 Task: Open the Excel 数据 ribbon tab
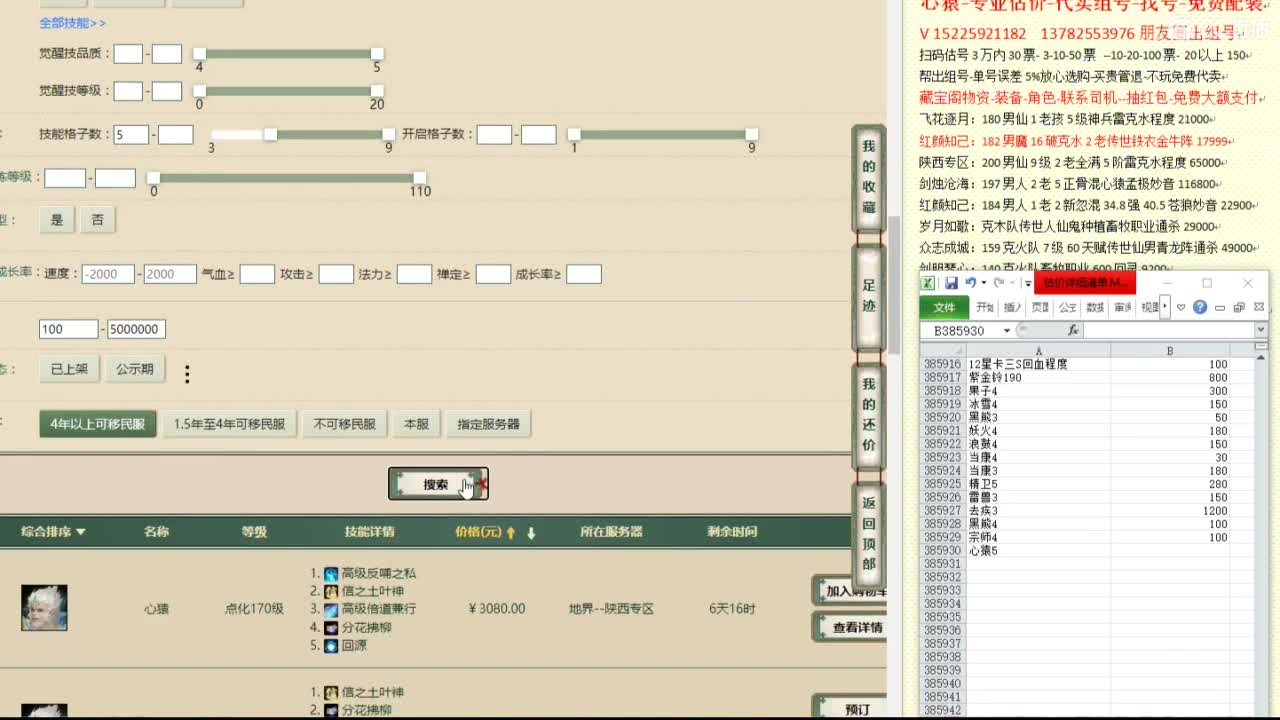tap(1095, 308)
